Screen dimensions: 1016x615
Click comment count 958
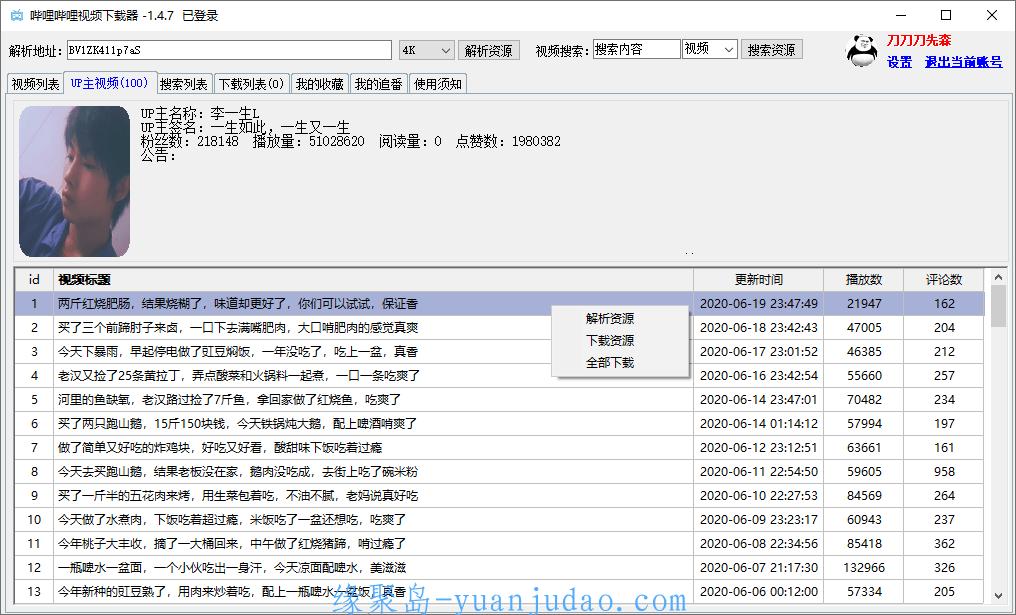tap(944, 471)
